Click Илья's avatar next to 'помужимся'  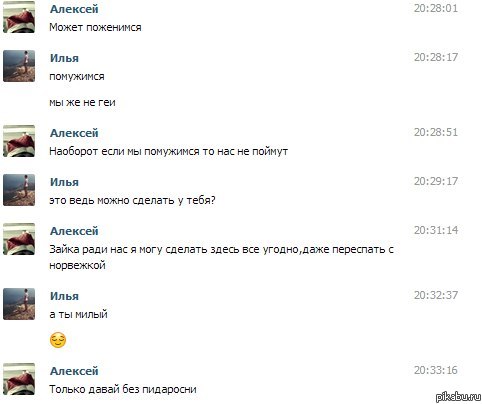pos(19,66)
